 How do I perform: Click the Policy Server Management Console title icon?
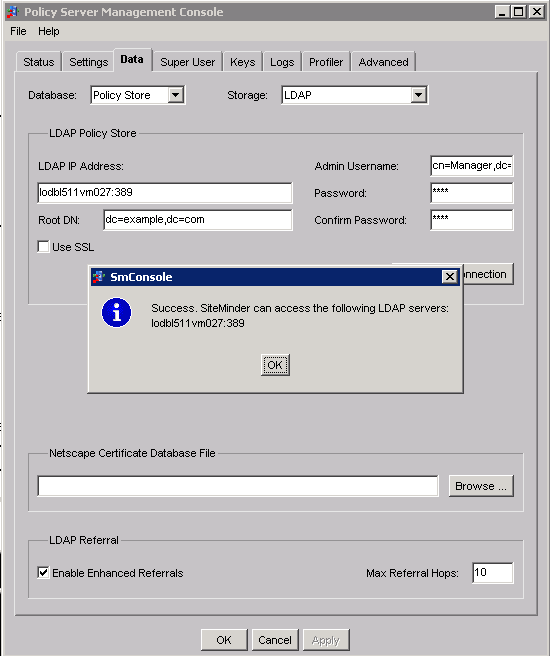(x=13, y=11)
